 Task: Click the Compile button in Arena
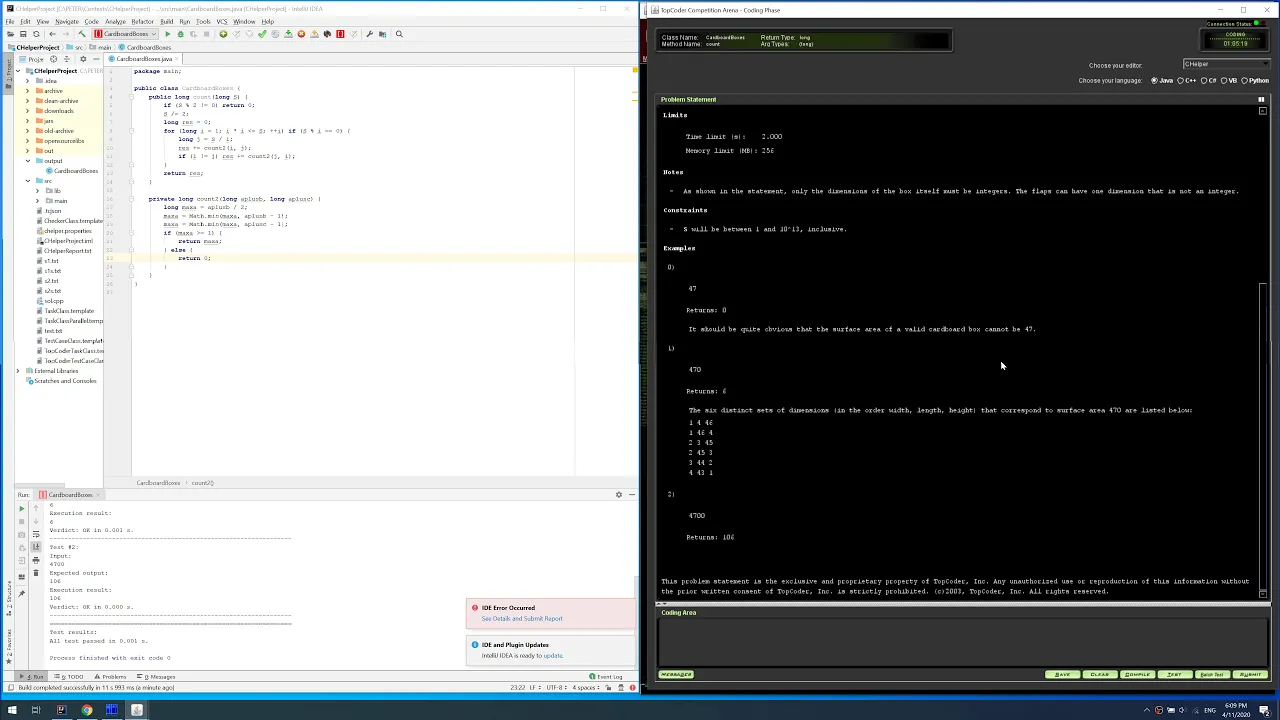click(1137, 675)
